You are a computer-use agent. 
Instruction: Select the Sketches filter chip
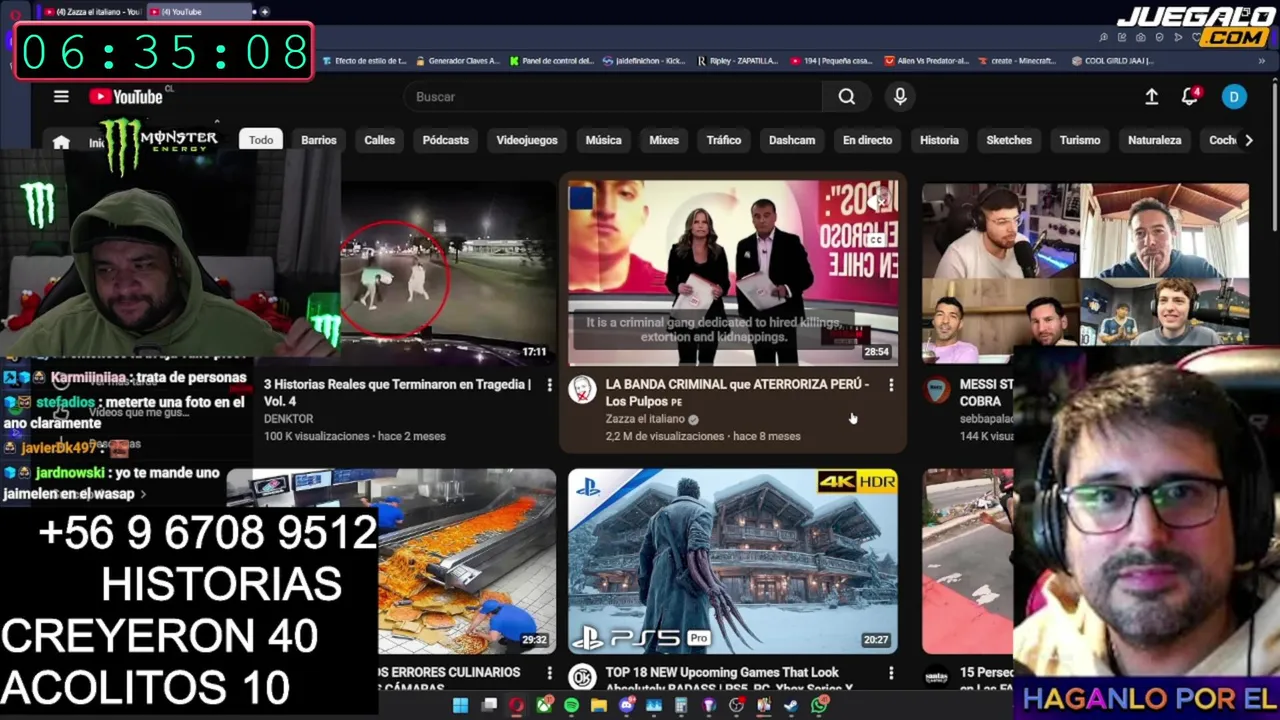coord(1009,140)
